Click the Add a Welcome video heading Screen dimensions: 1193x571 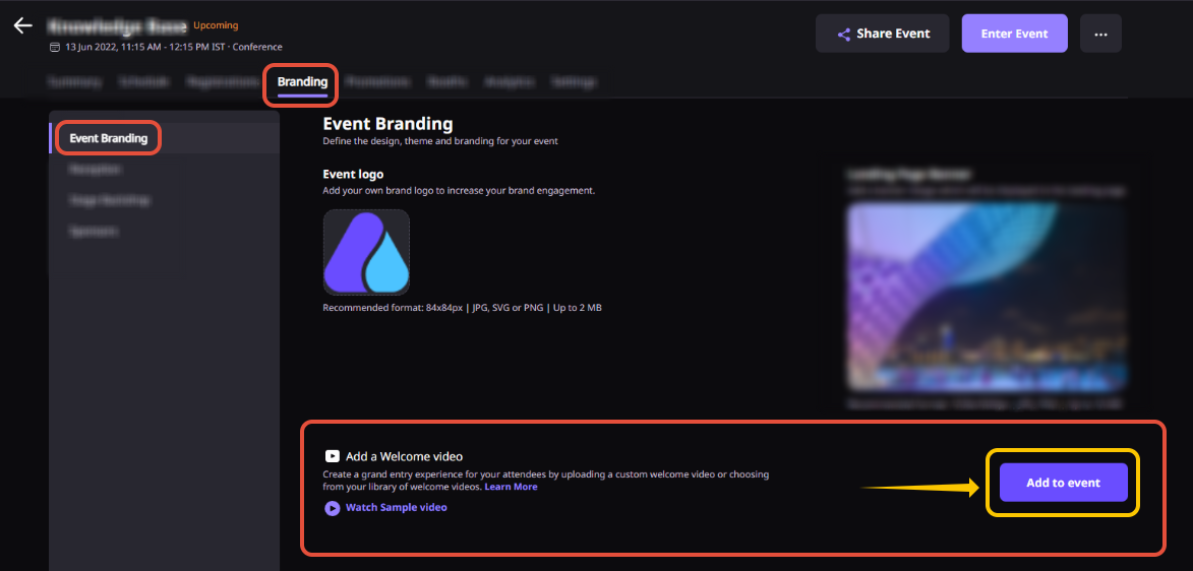404,457
